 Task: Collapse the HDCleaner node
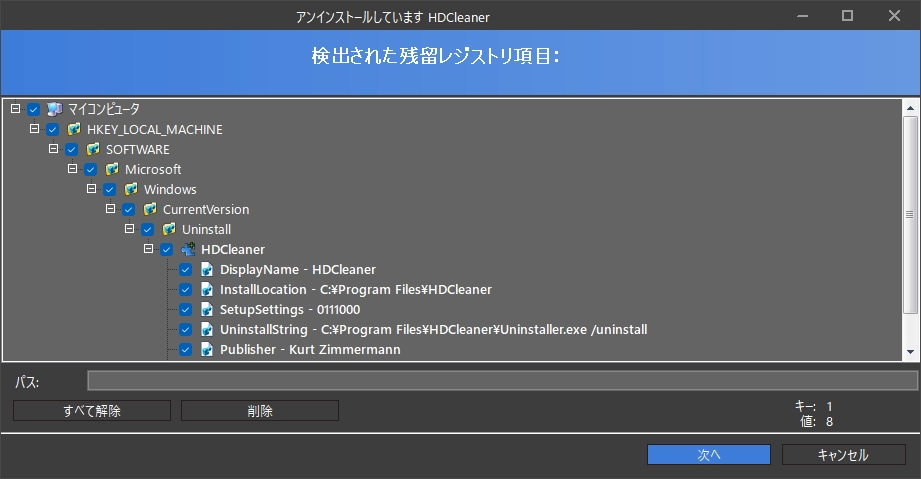[x=149, y=249]
